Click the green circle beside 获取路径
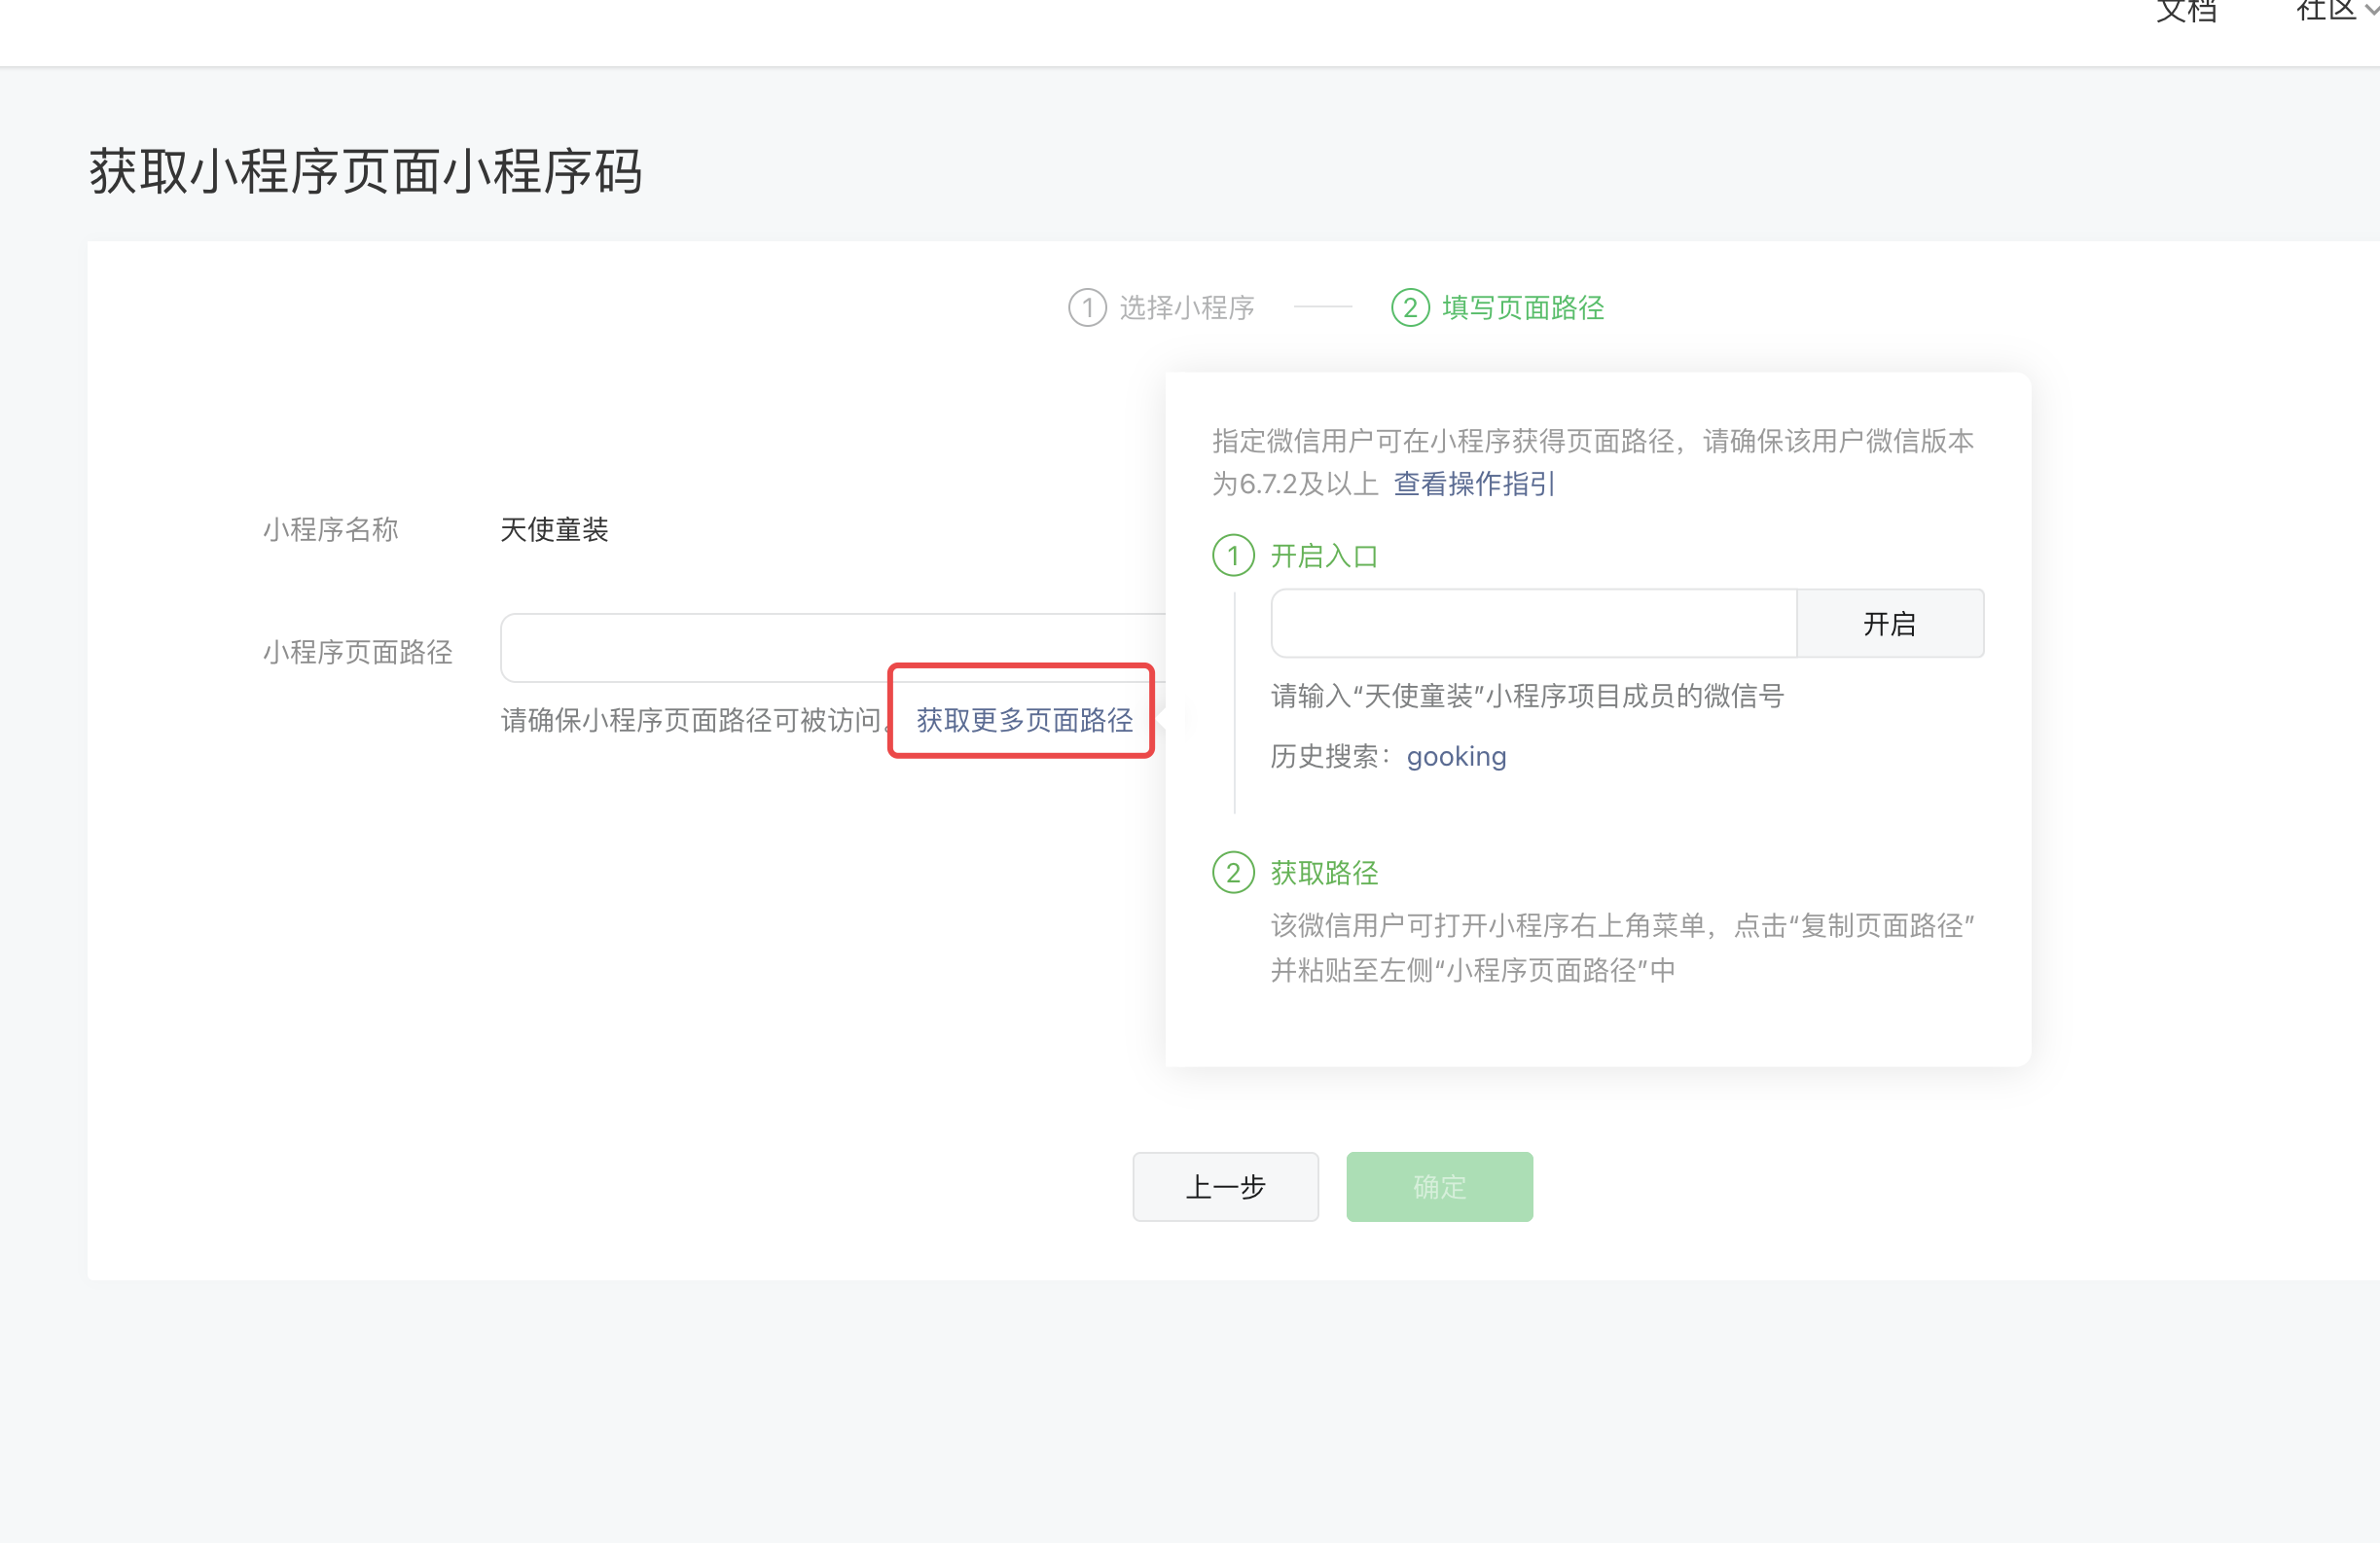The width and height of the screenshot is (2380, 1543). click(1233, 873)
